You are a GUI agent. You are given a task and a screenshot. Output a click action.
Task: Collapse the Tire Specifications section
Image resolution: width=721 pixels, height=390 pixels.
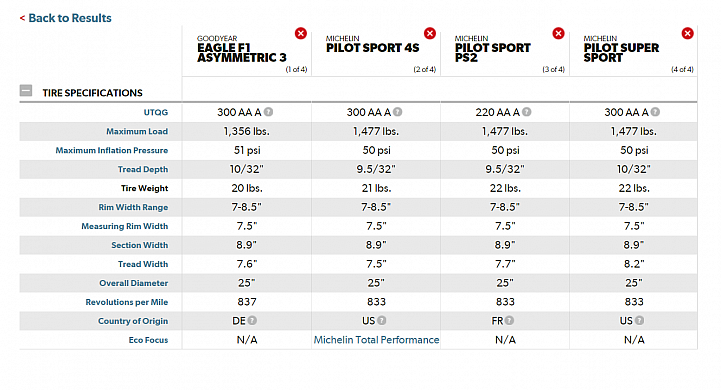(26, 91)
